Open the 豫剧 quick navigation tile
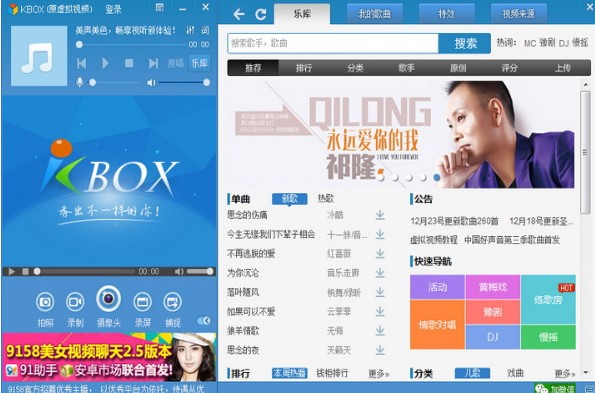Screen dimensions: 595x393 tap(493, 312)
